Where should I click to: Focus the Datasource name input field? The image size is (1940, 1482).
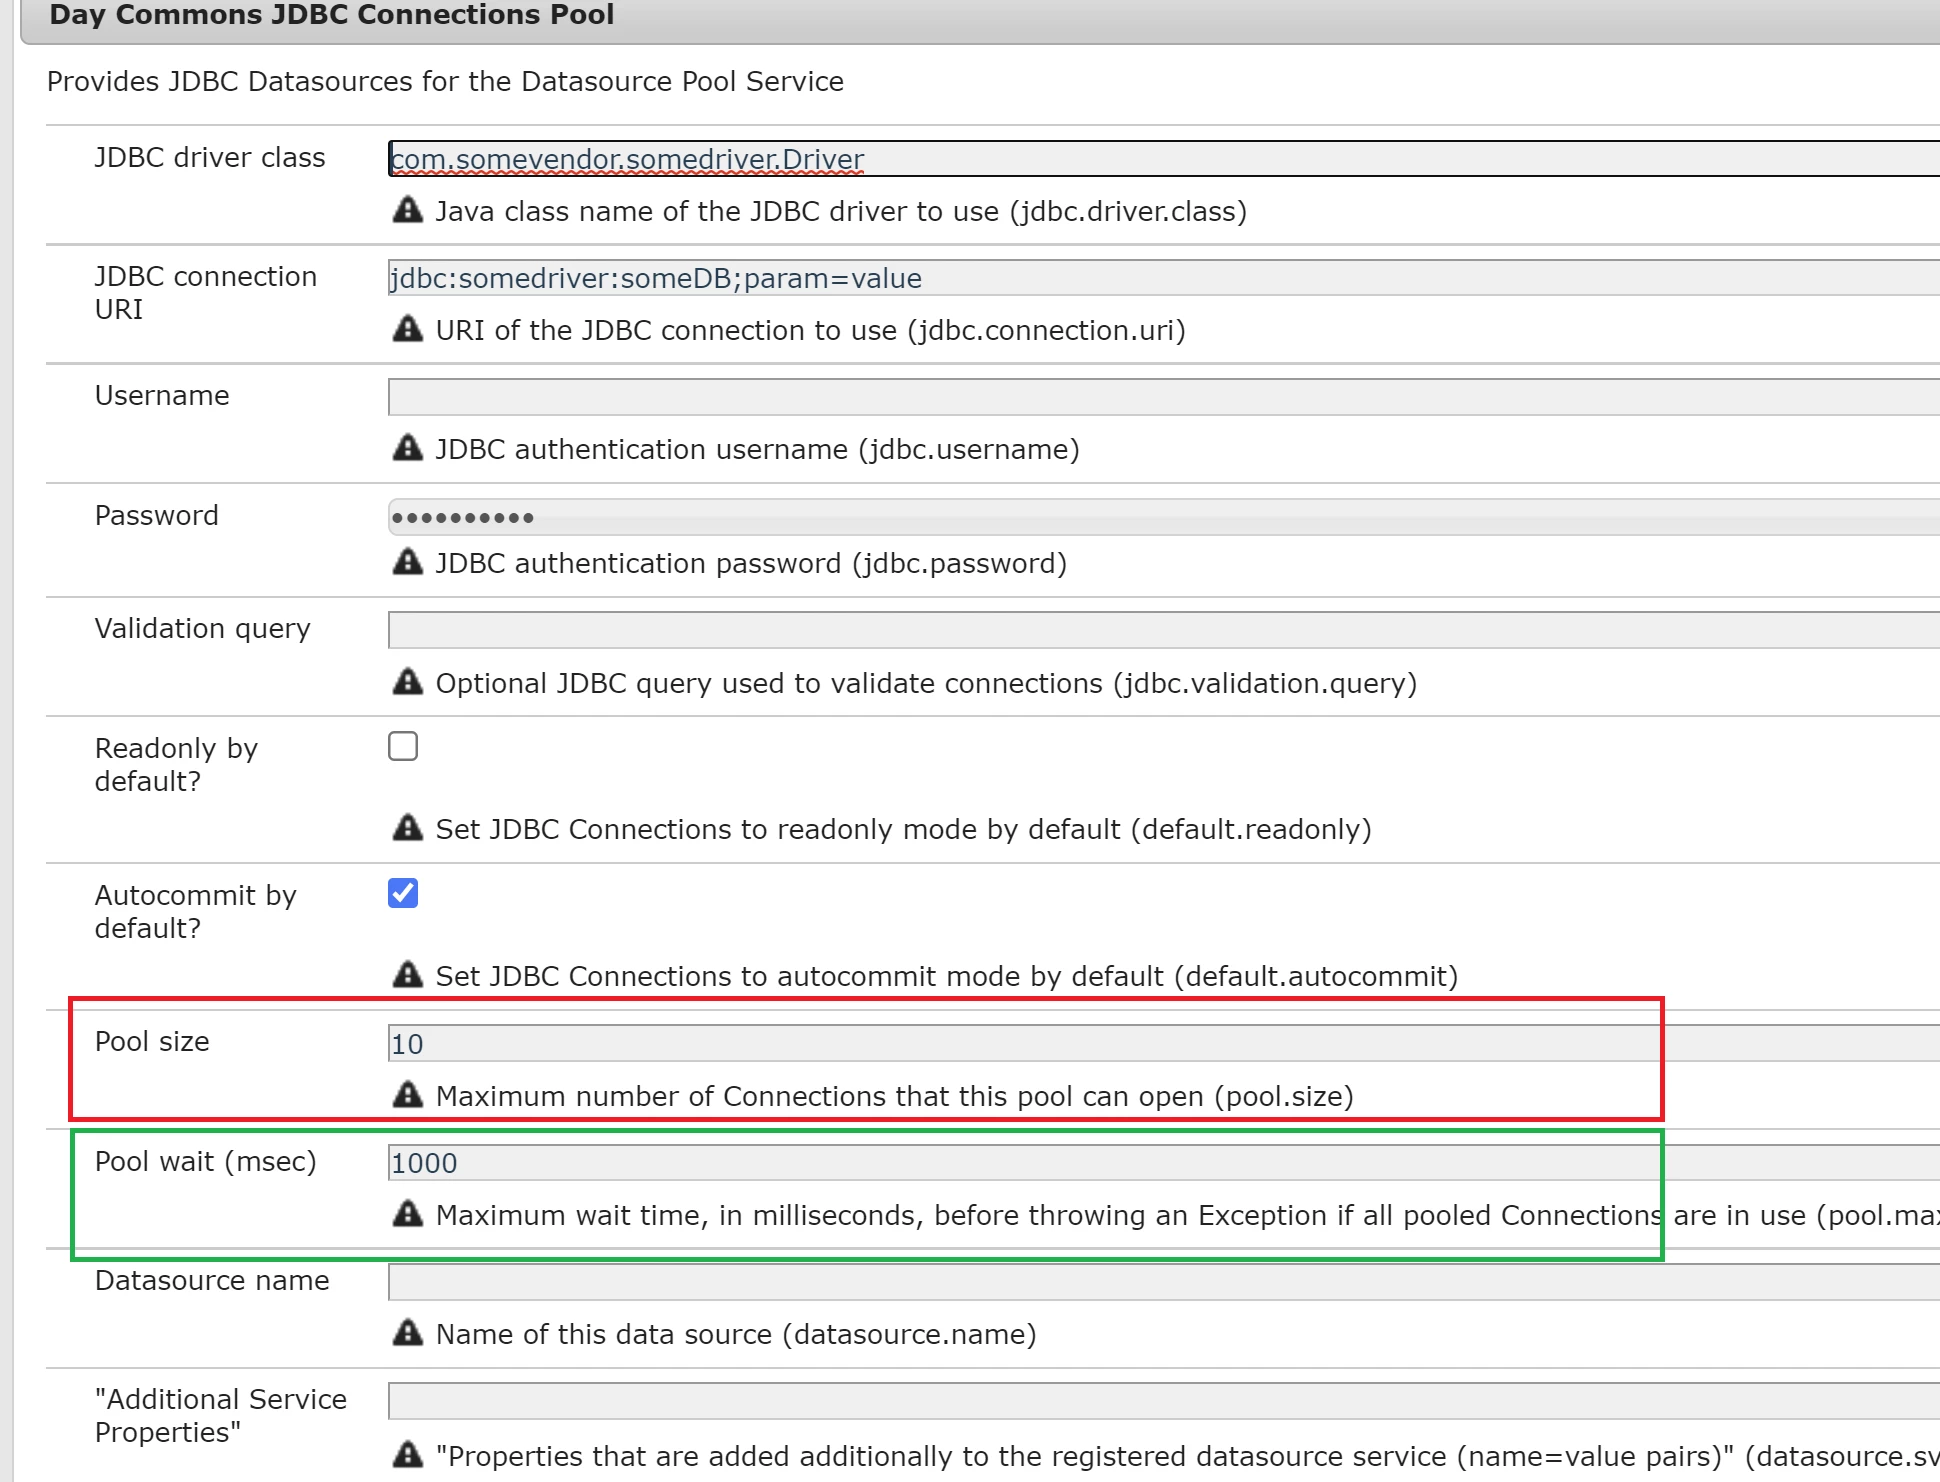(1160, 1282)
